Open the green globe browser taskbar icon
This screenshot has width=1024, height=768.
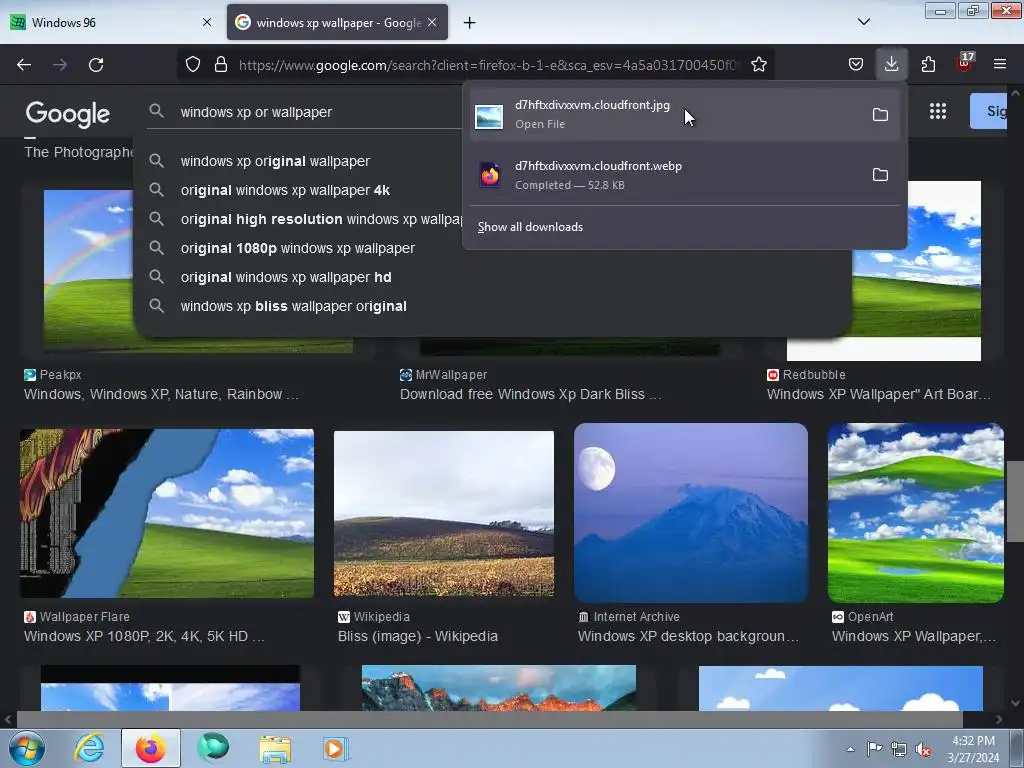point(214,747)
